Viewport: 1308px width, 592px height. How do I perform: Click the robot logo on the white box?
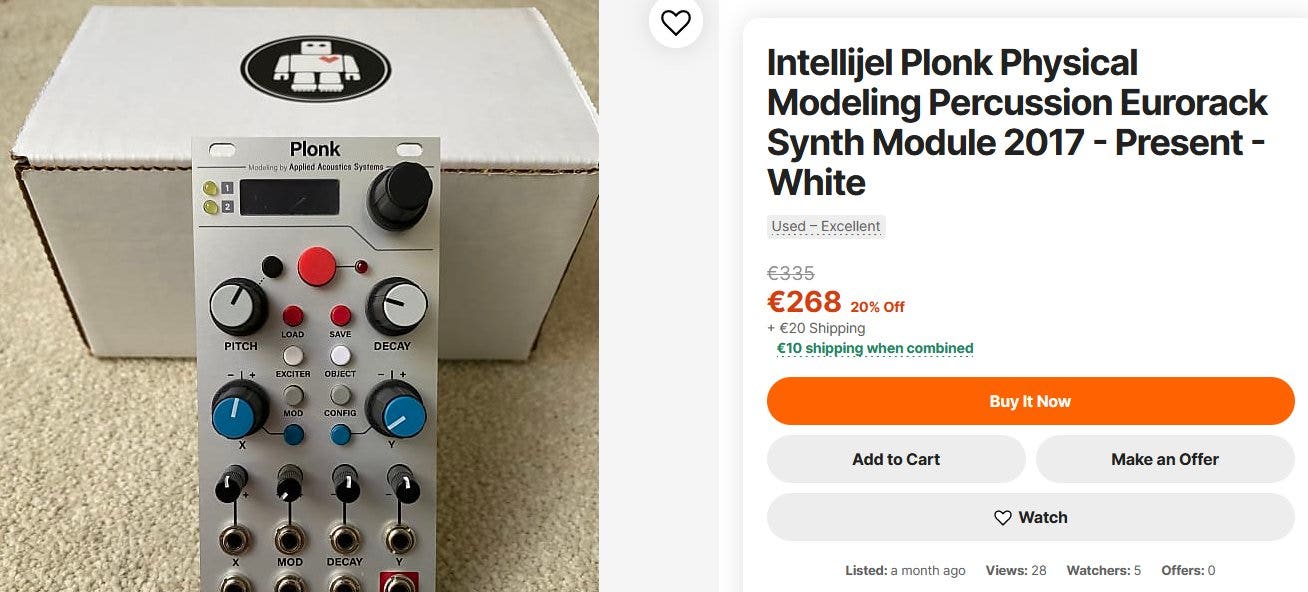tap(315, 69)
